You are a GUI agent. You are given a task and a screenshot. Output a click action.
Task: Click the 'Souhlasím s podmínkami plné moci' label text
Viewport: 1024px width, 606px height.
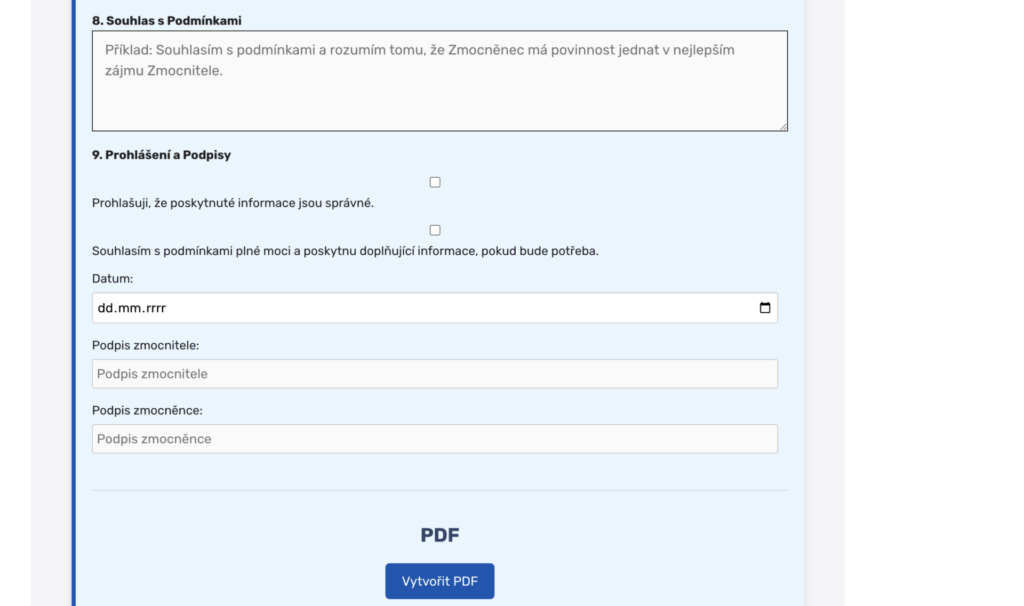click(345, 251)
